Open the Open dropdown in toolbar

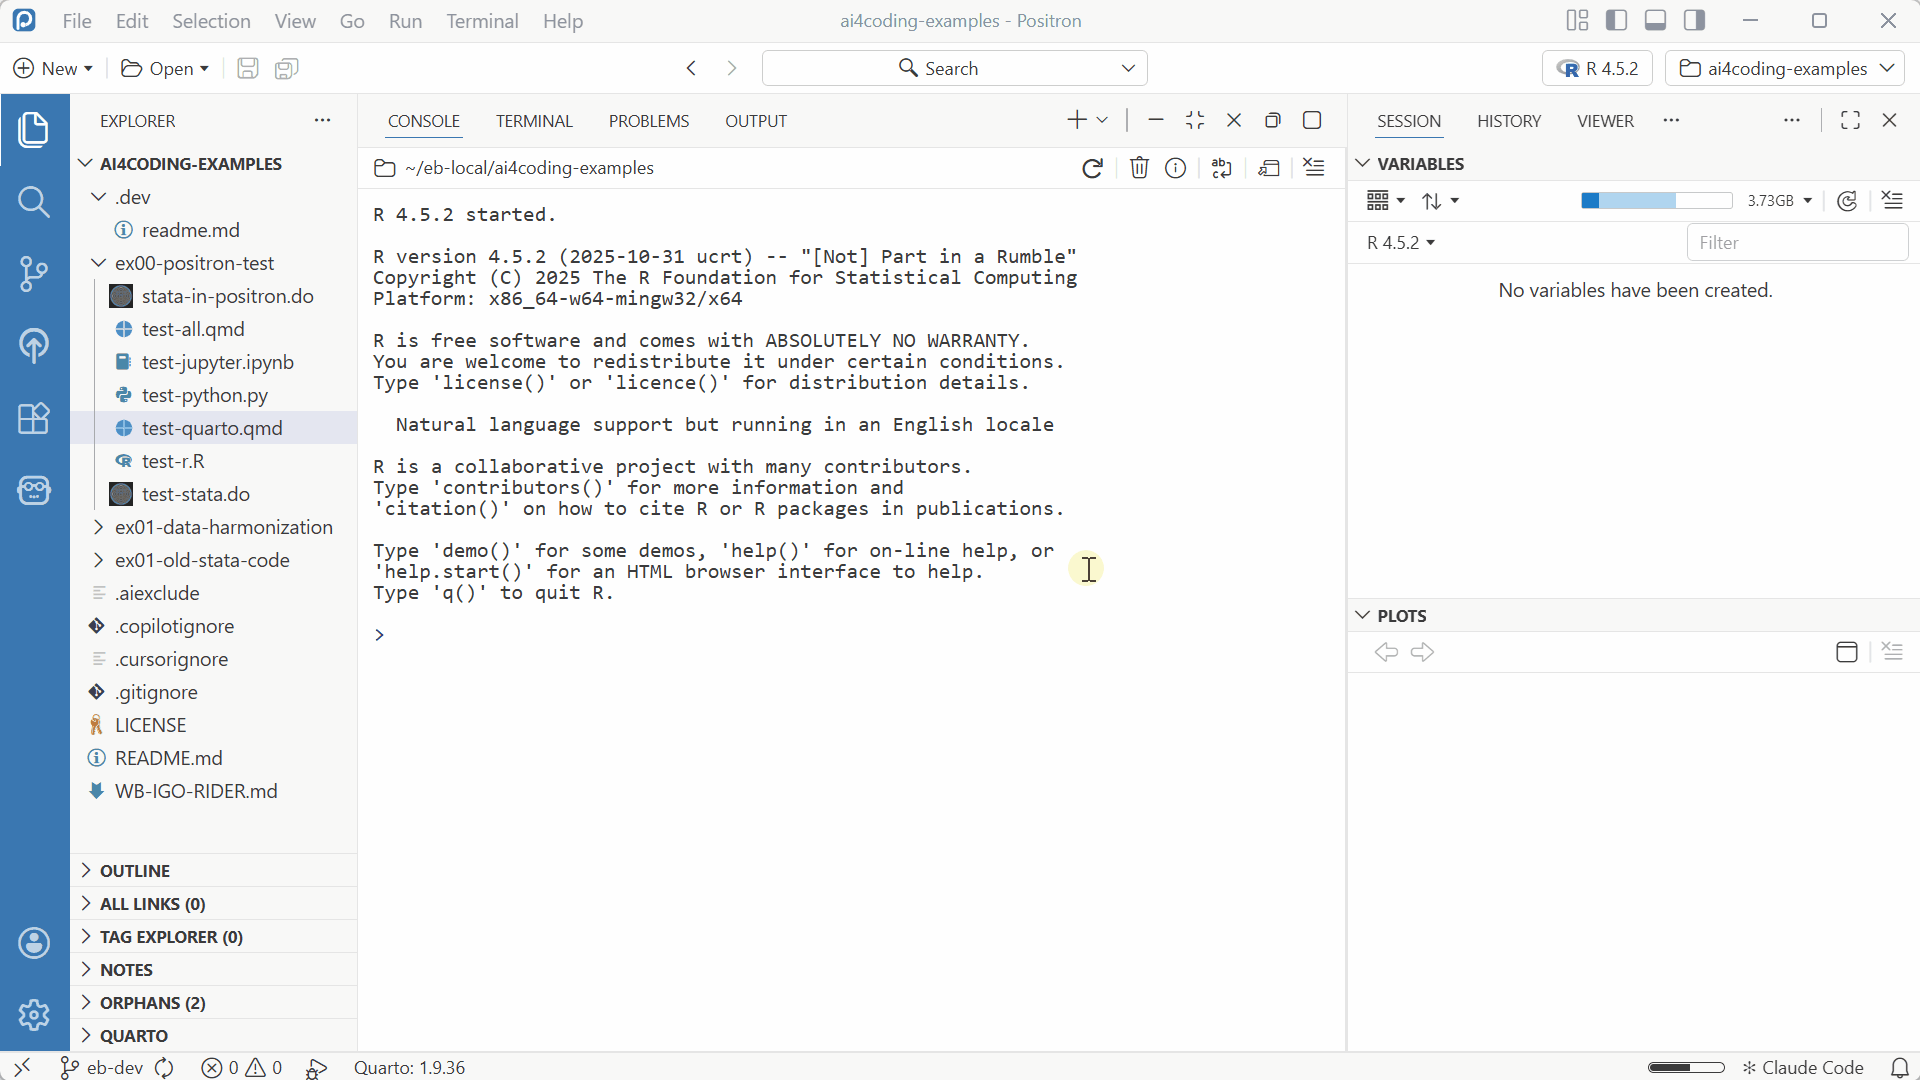(x=165, y=68)
